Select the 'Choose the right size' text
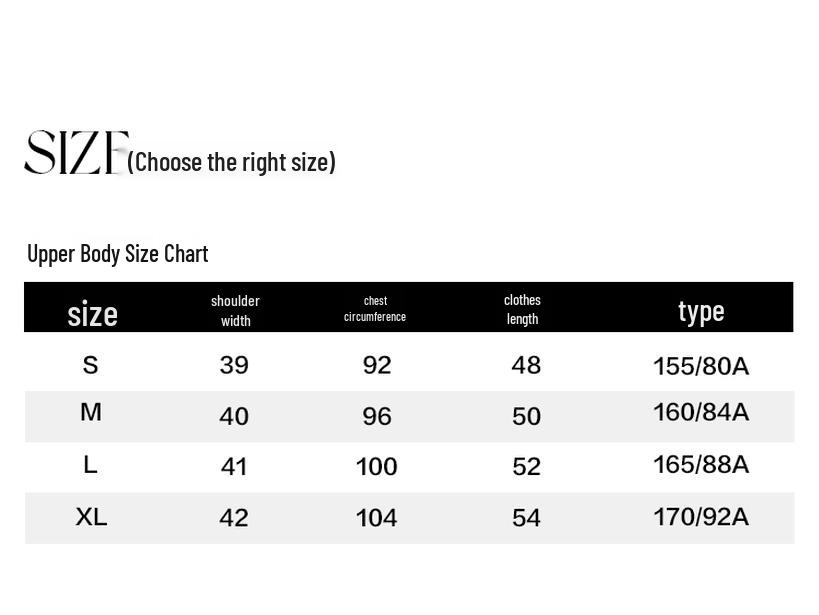The width and height of the screenshot is (819, 615). [231, 162]
